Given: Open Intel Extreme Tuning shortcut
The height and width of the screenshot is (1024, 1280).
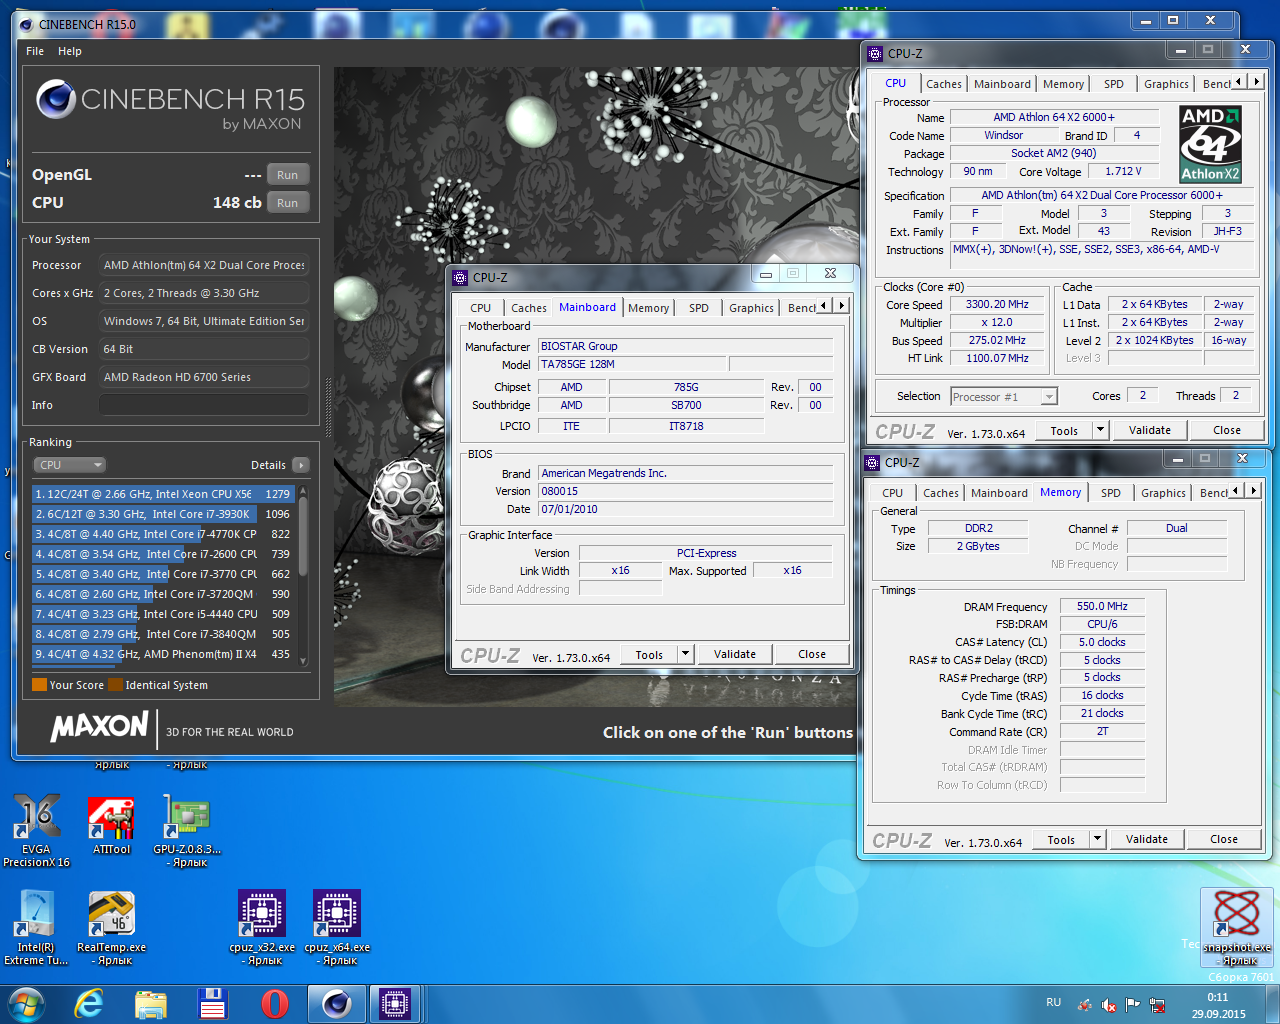Looking at the screenshot, I should point(36,927).
